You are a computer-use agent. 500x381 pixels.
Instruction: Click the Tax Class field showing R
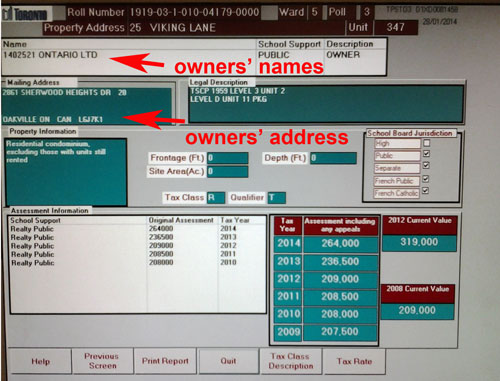pos(216,198)
